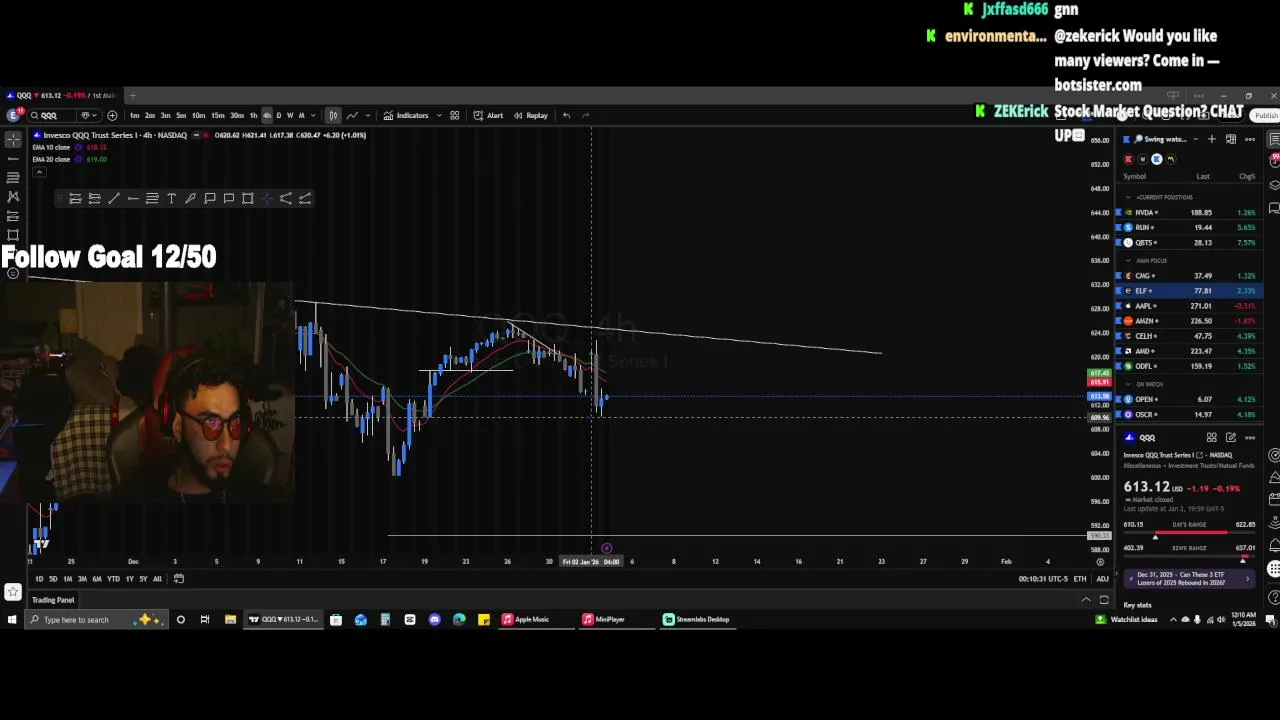Select the Fibonacci retracement tool in sidebar
Viewport: 1280px width, 720px height.
13,177
